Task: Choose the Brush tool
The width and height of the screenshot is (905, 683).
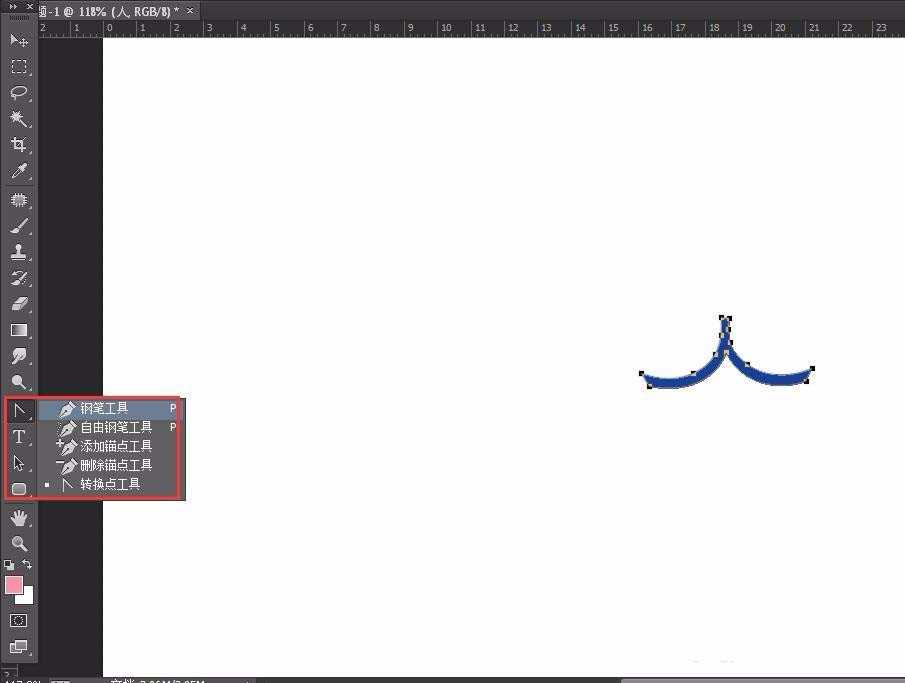Action: [18, 225]
